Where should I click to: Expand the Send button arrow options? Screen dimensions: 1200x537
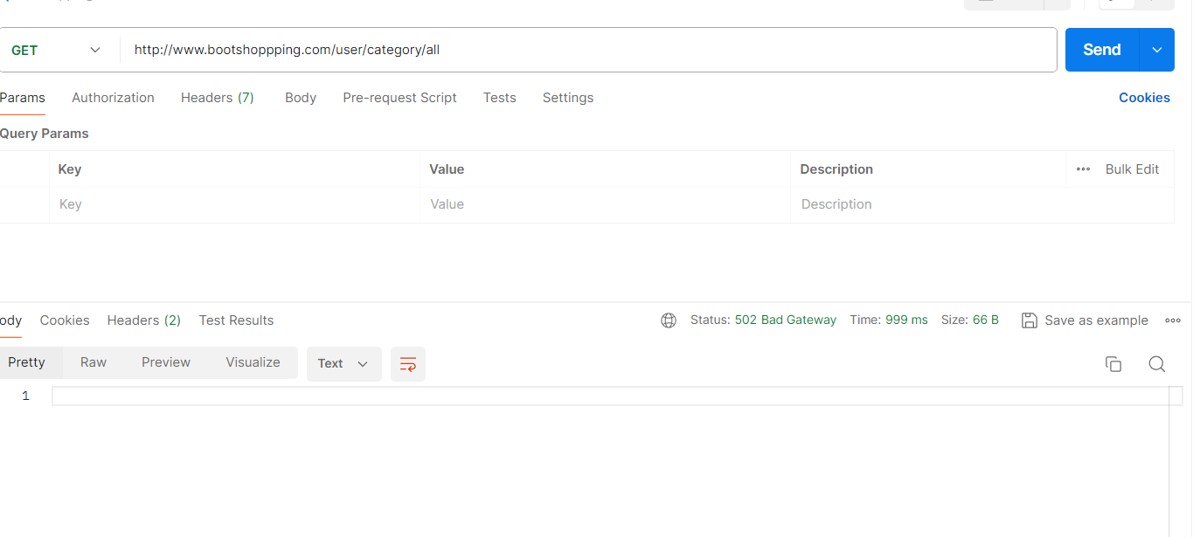point(1157,50)
